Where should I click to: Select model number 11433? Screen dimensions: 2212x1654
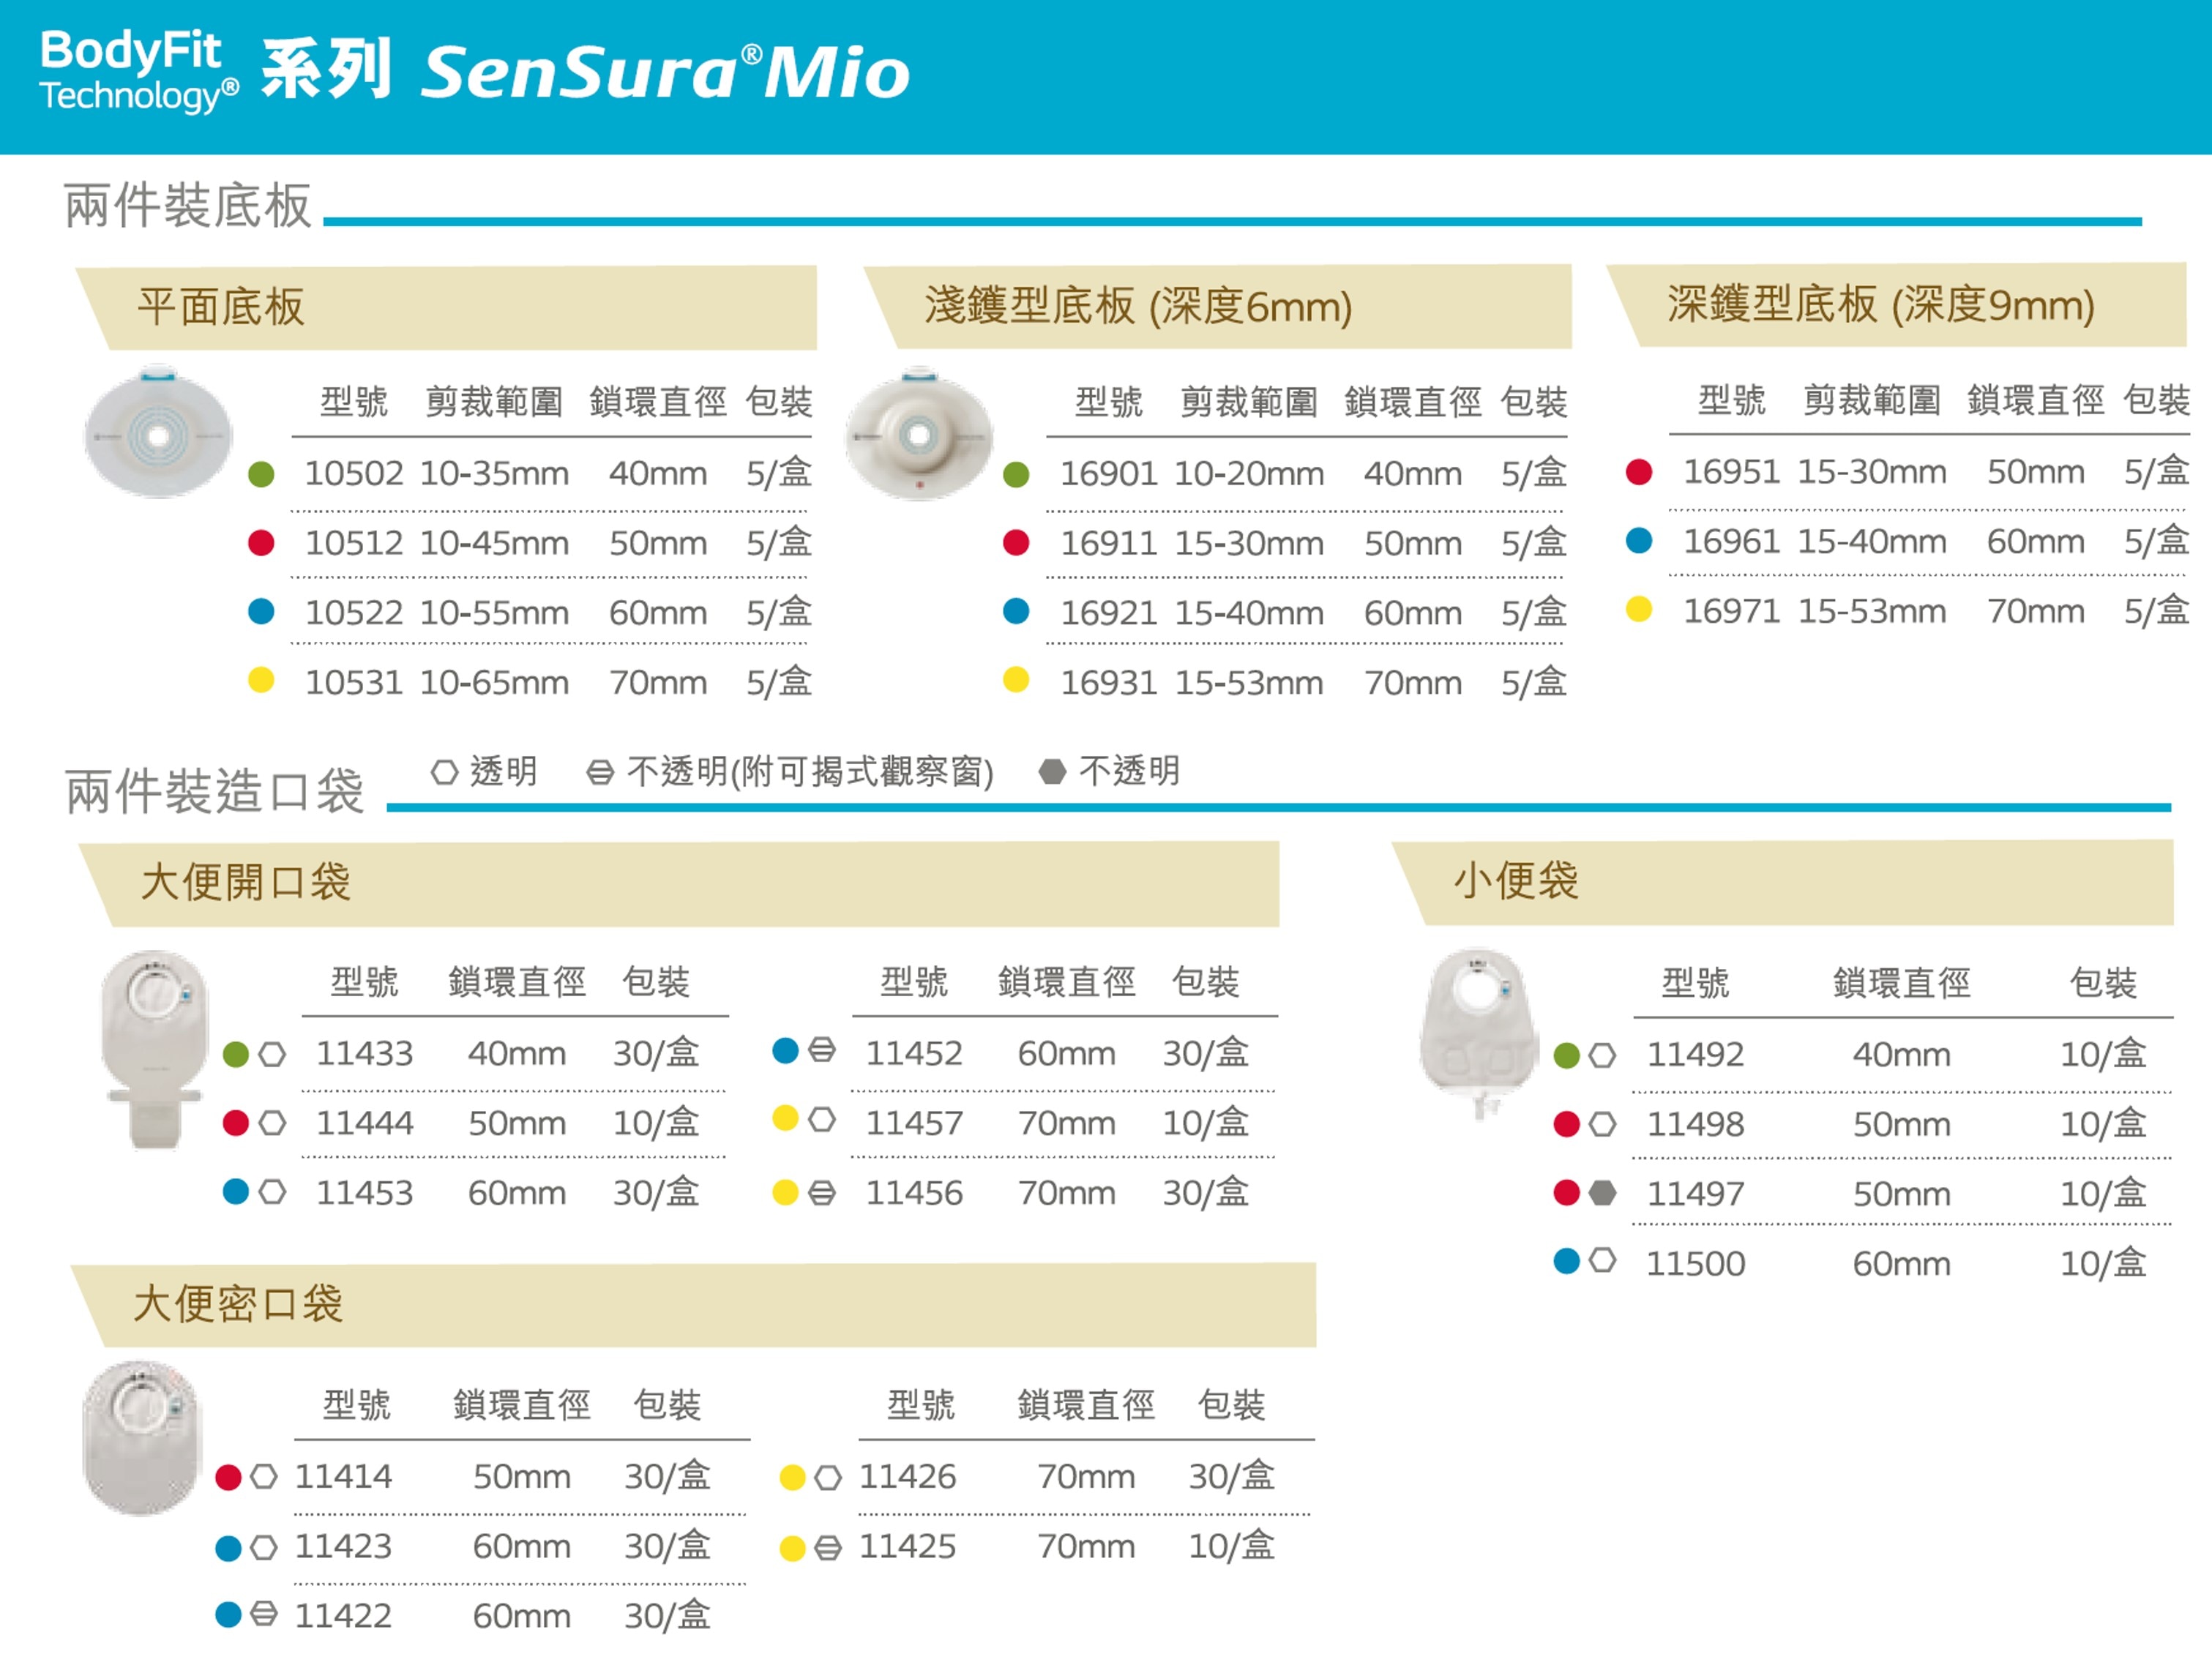point(365,1054)
